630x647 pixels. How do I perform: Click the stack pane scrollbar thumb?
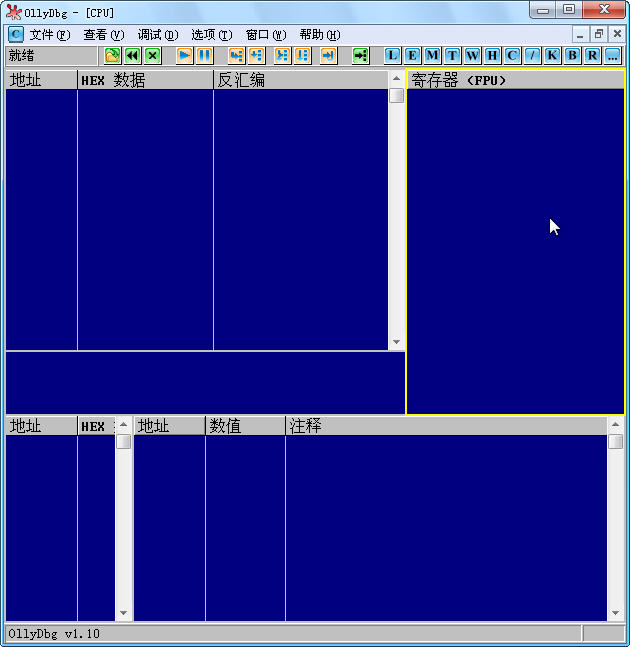point(615,442)
